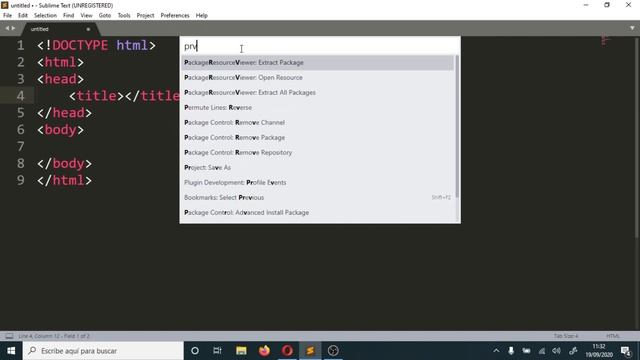The image size is (640, 360).
Task: Place cursor on closing html tag
Action: tap(64, 180)
